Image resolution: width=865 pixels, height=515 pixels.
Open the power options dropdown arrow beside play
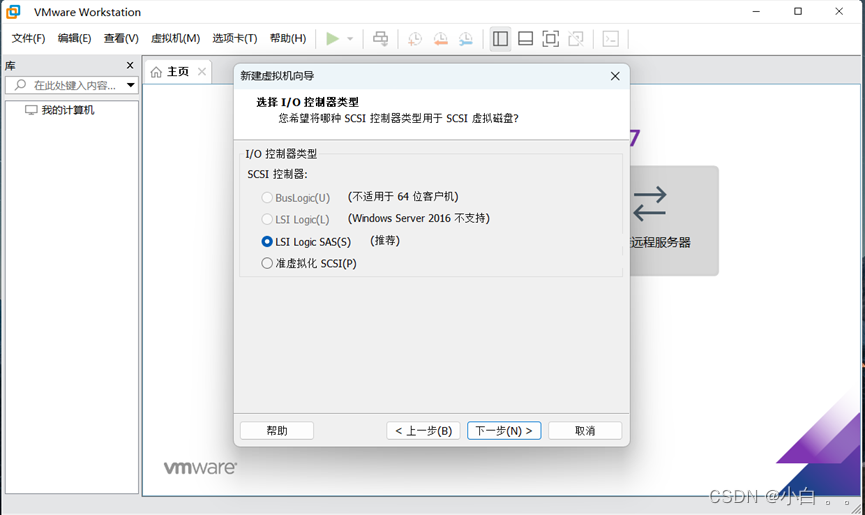coord(350,39)
